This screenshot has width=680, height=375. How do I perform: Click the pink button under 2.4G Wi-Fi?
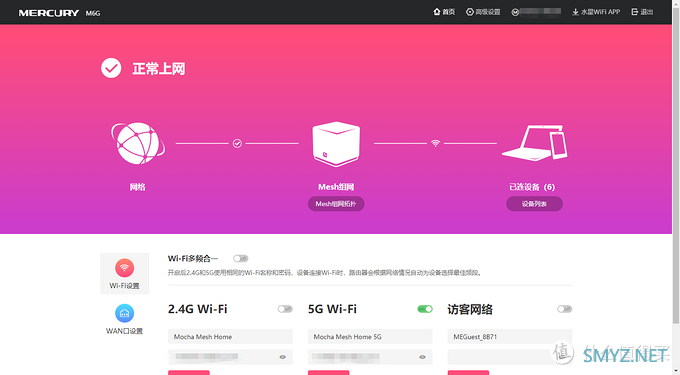point(189,372)
